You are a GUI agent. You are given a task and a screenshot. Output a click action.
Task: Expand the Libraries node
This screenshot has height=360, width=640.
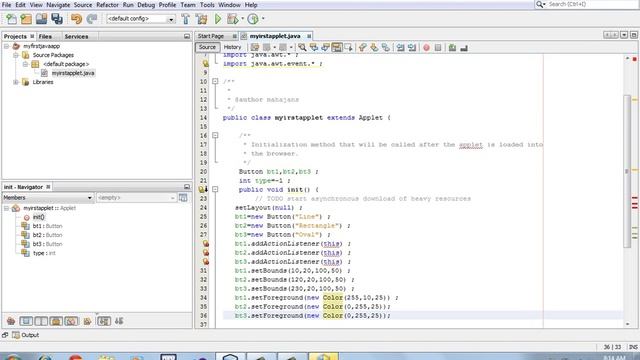click(x=16, y=82)
